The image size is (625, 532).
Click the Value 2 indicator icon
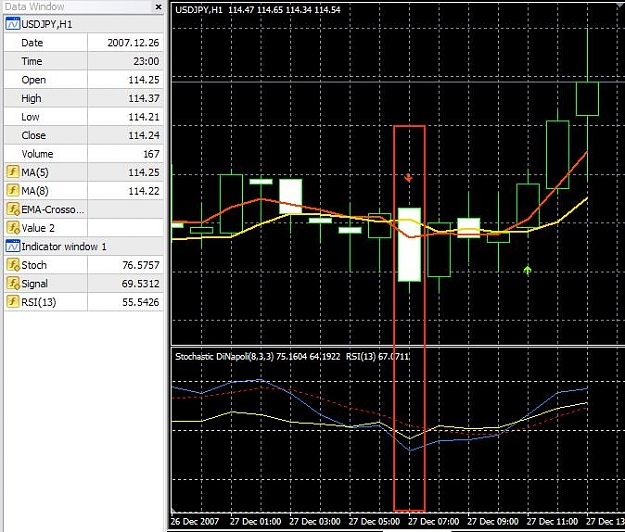tap(13, 228)
